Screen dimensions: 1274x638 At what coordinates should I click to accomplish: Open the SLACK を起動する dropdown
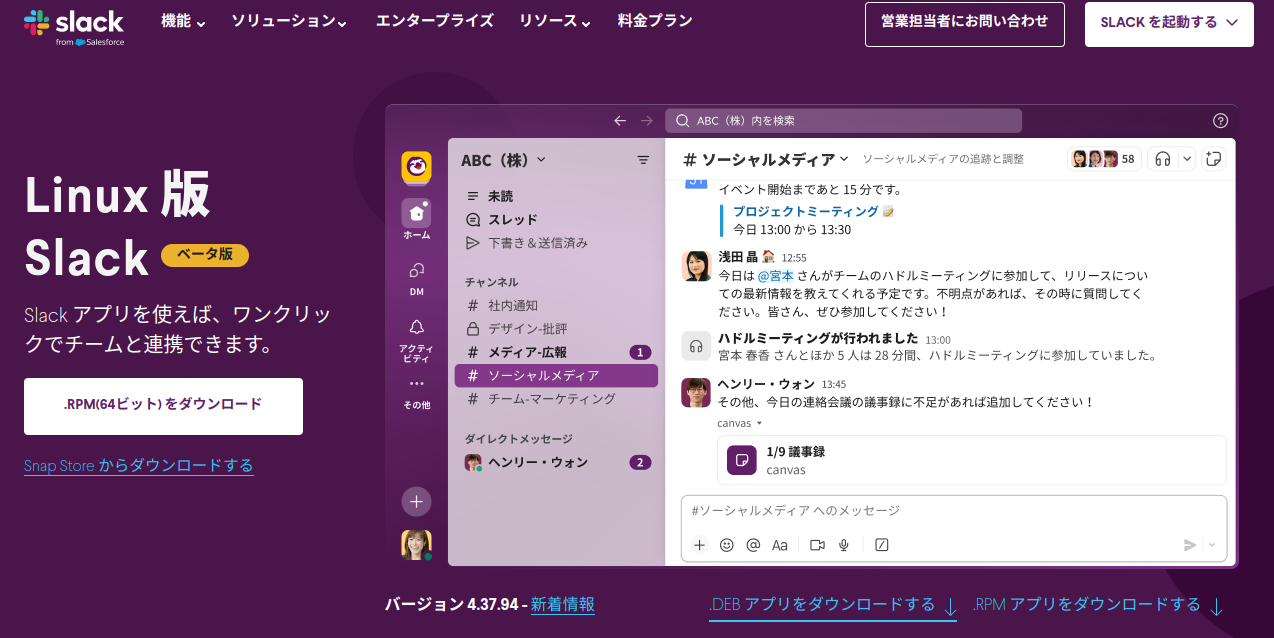[x=1169, y=24]
